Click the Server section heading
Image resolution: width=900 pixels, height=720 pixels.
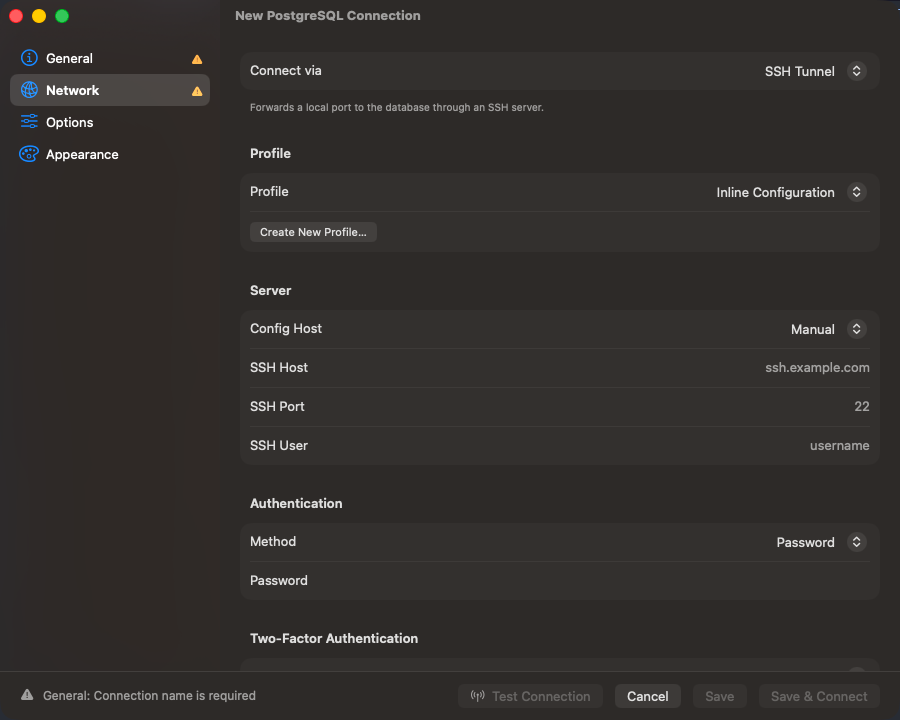point(270,291)
